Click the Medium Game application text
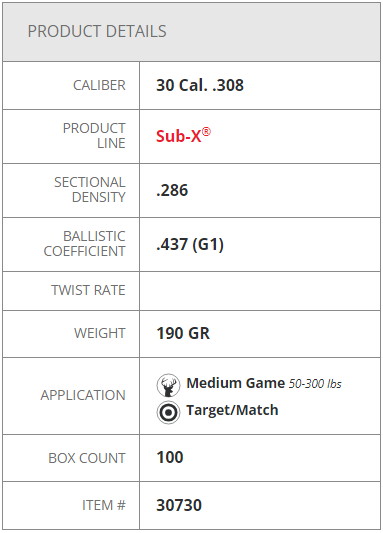The image size is (383, 533). pyautogui.click(x=236, y=383)
